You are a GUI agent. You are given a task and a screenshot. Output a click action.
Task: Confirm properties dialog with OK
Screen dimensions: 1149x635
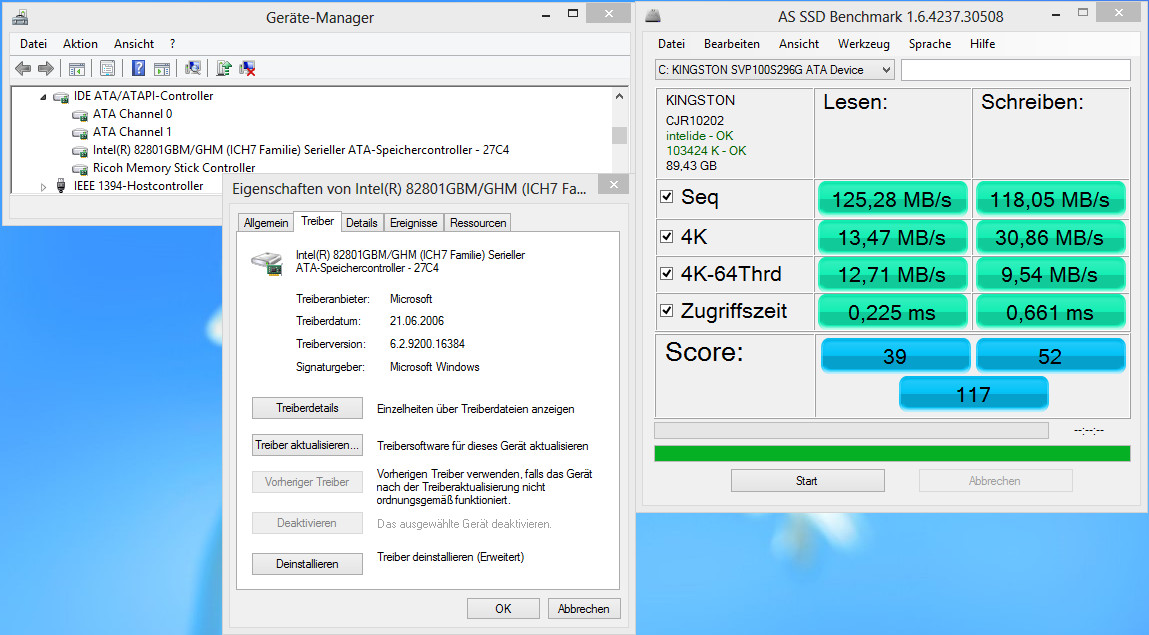click(503, 609)
